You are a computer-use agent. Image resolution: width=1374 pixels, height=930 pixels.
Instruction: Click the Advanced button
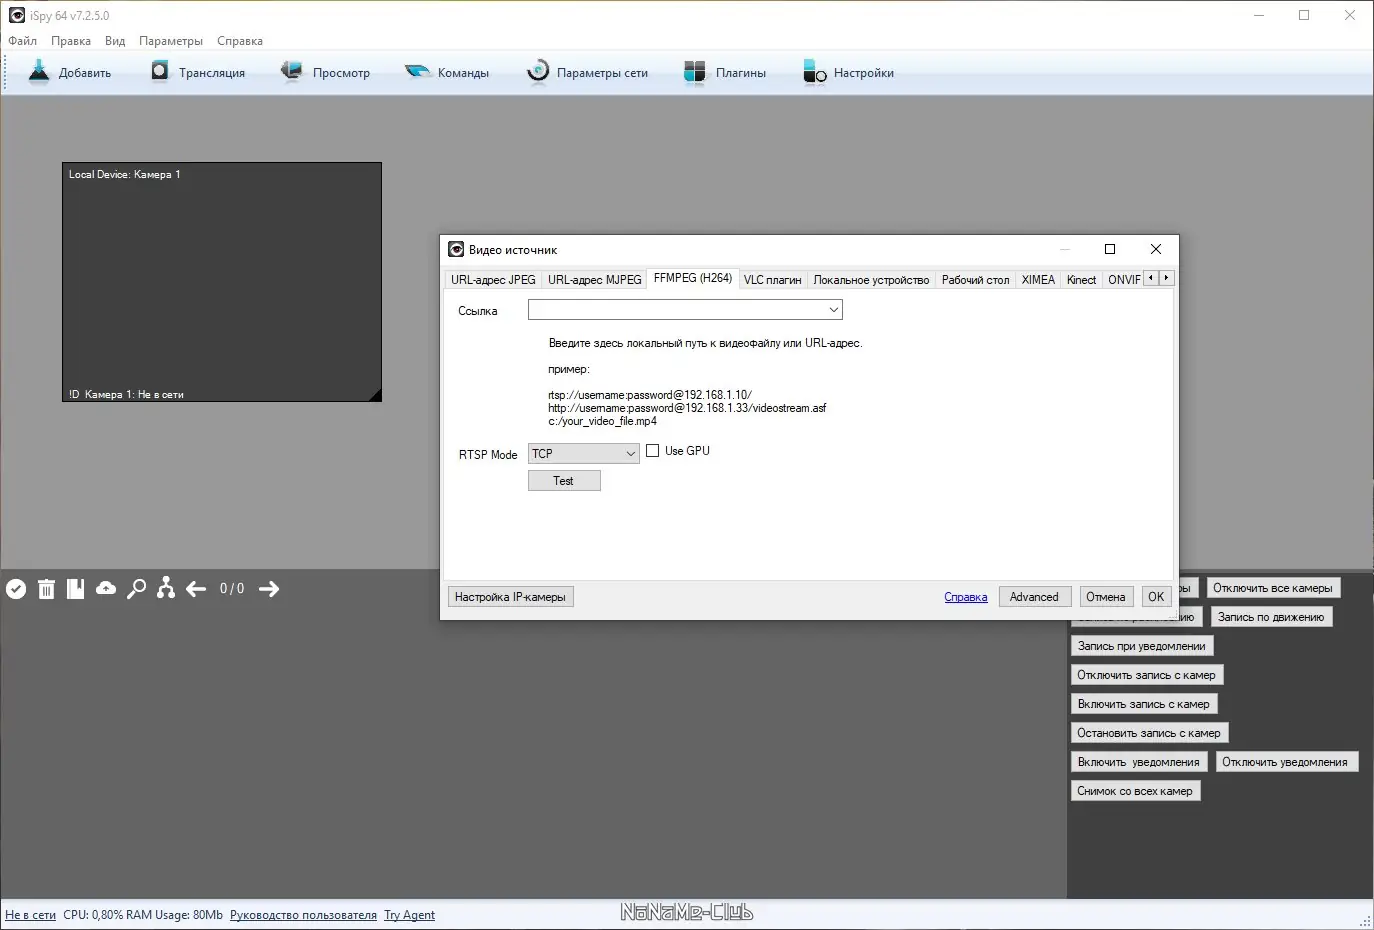1034,597
